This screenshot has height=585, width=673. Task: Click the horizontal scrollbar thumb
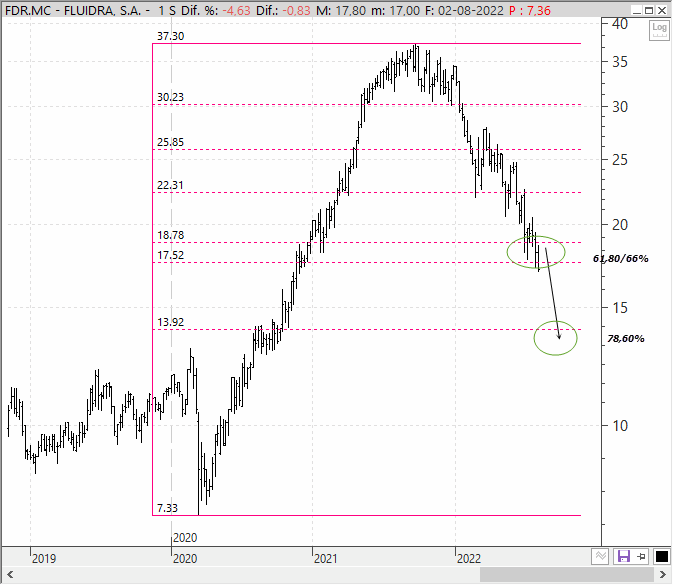tap(567, 575)
